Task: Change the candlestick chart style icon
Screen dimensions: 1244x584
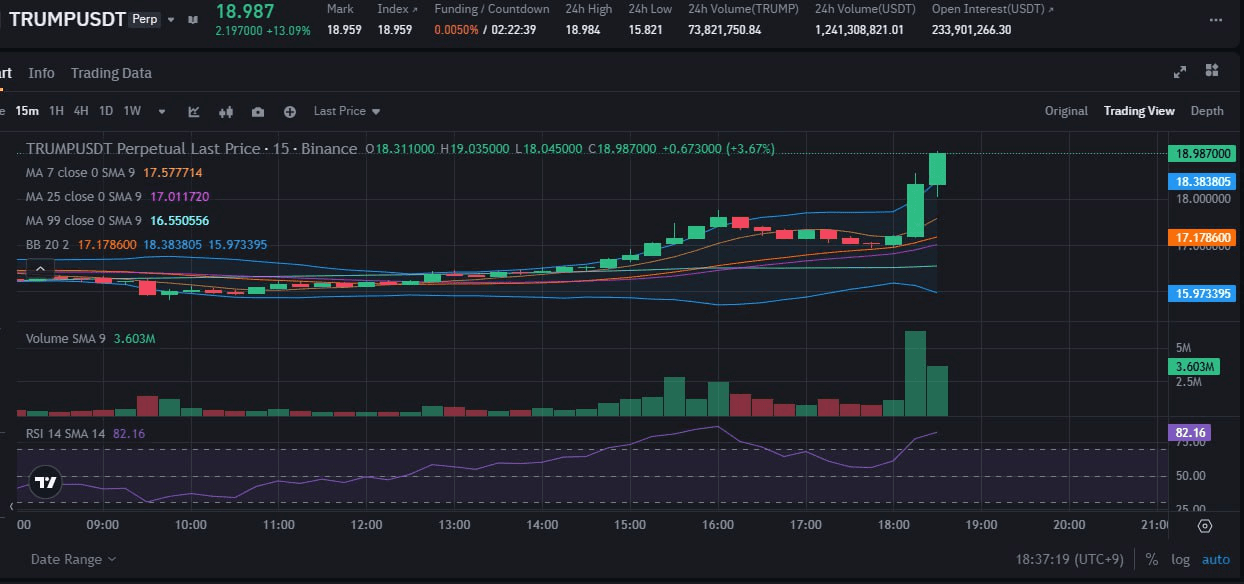Action: pyautogui.click(x=225, y=111)
